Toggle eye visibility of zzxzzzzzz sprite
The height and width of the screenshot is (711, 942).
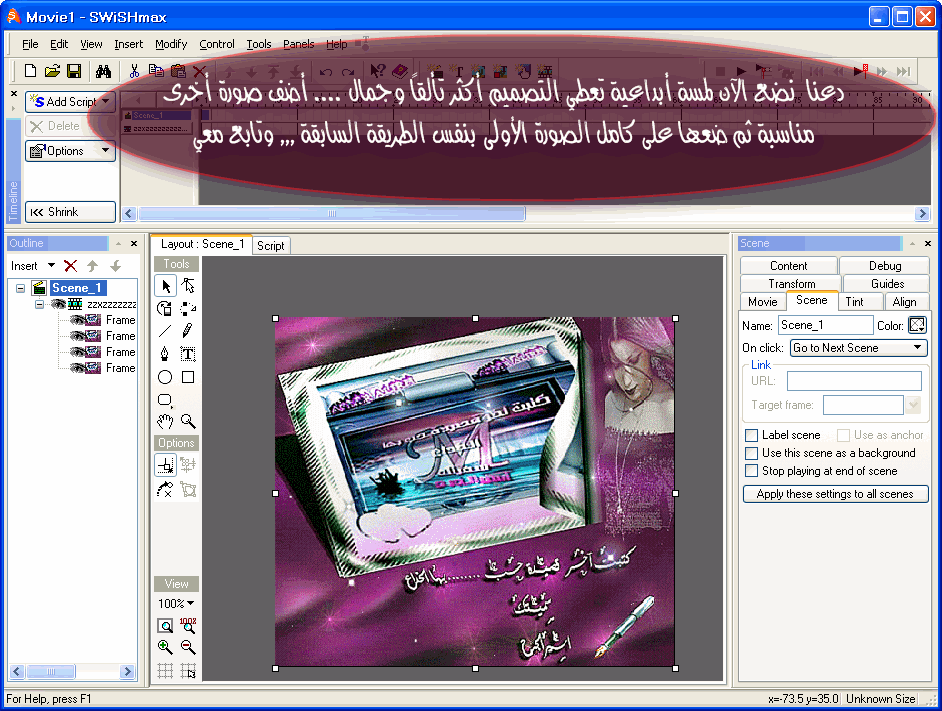(59, 304)
